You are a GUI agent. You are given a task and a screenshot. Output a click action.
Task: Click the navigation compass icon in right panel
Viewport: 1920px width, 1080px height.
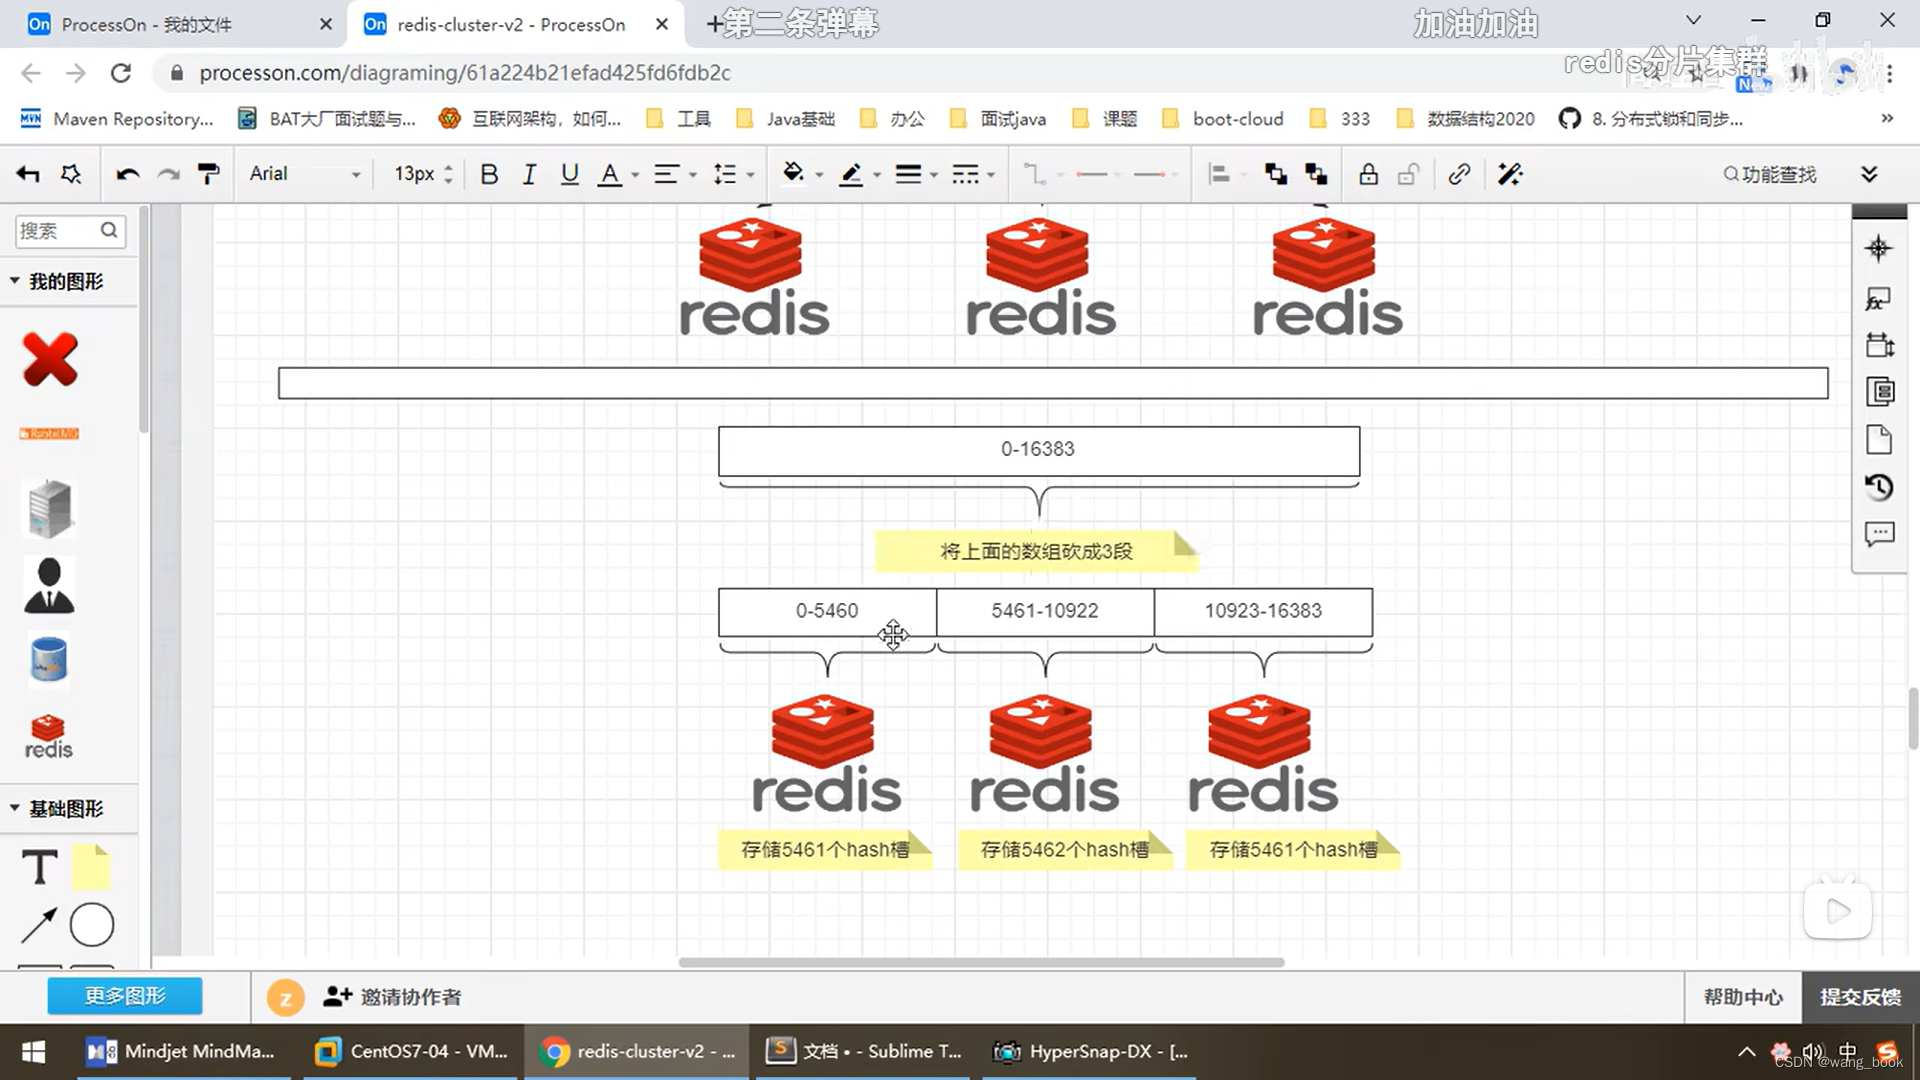click(1878, 249)
